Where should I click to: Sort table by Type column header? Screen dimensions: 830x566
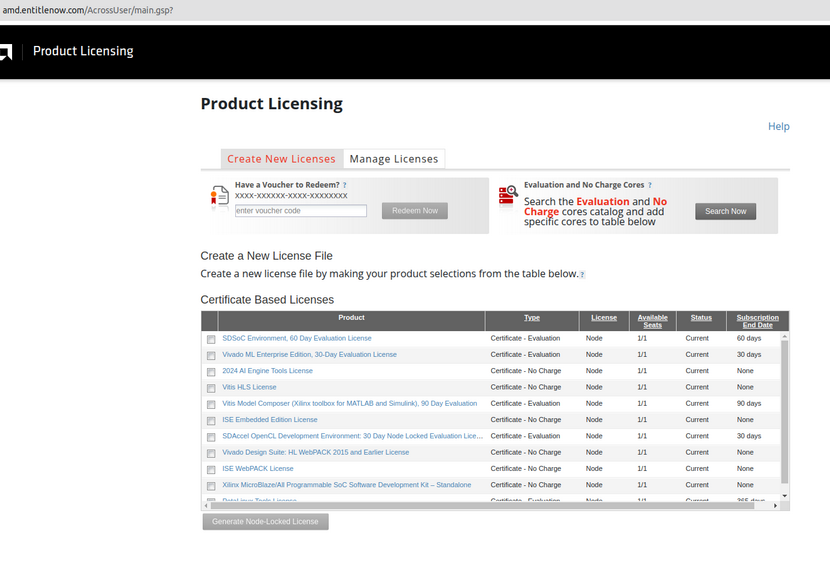click(532, 318)
